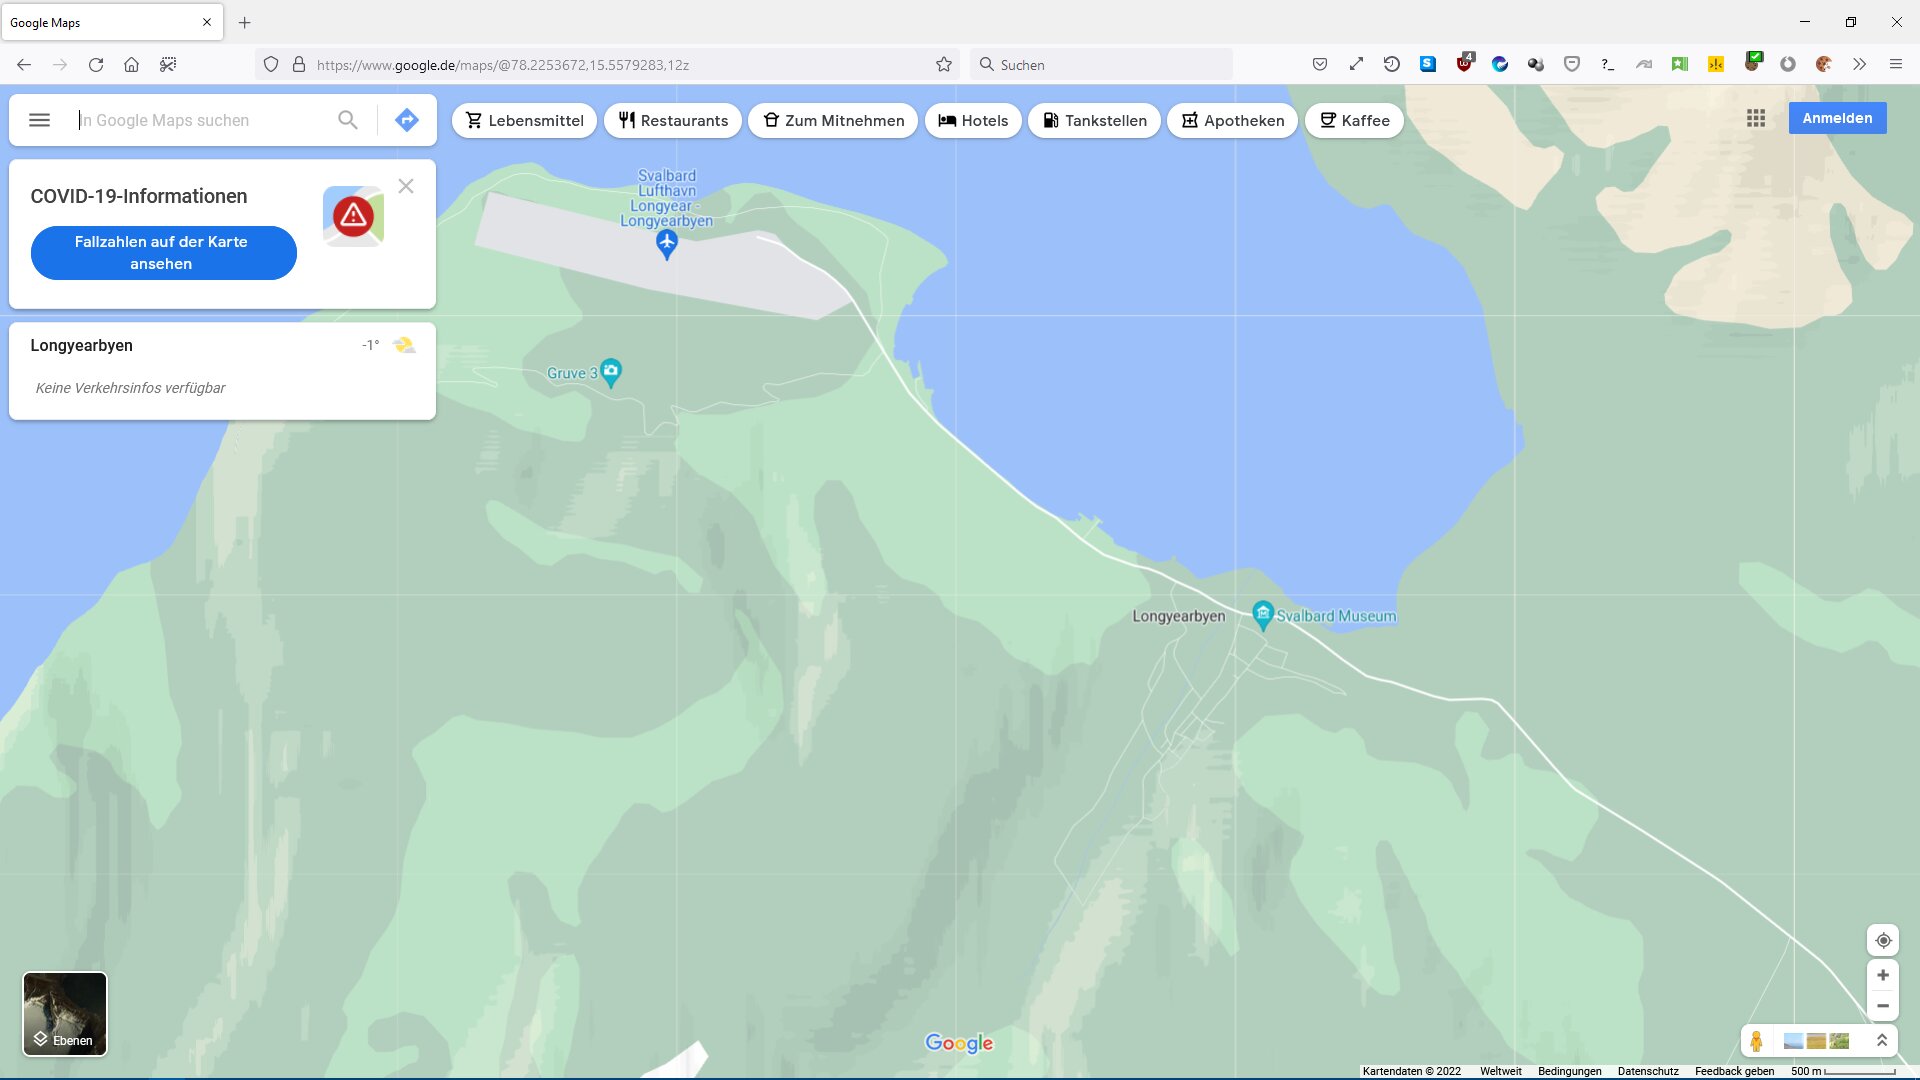Click the Anmelden sign-in button
The width and height of the screenshot is (1920, 1080).
coord(1837,118)
